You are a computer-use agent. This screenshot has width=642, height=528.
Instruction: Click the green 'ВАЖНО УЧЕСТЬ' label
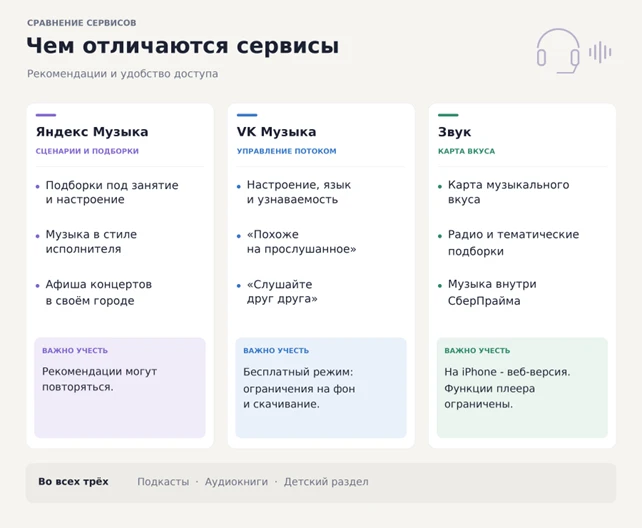[477, 351]
